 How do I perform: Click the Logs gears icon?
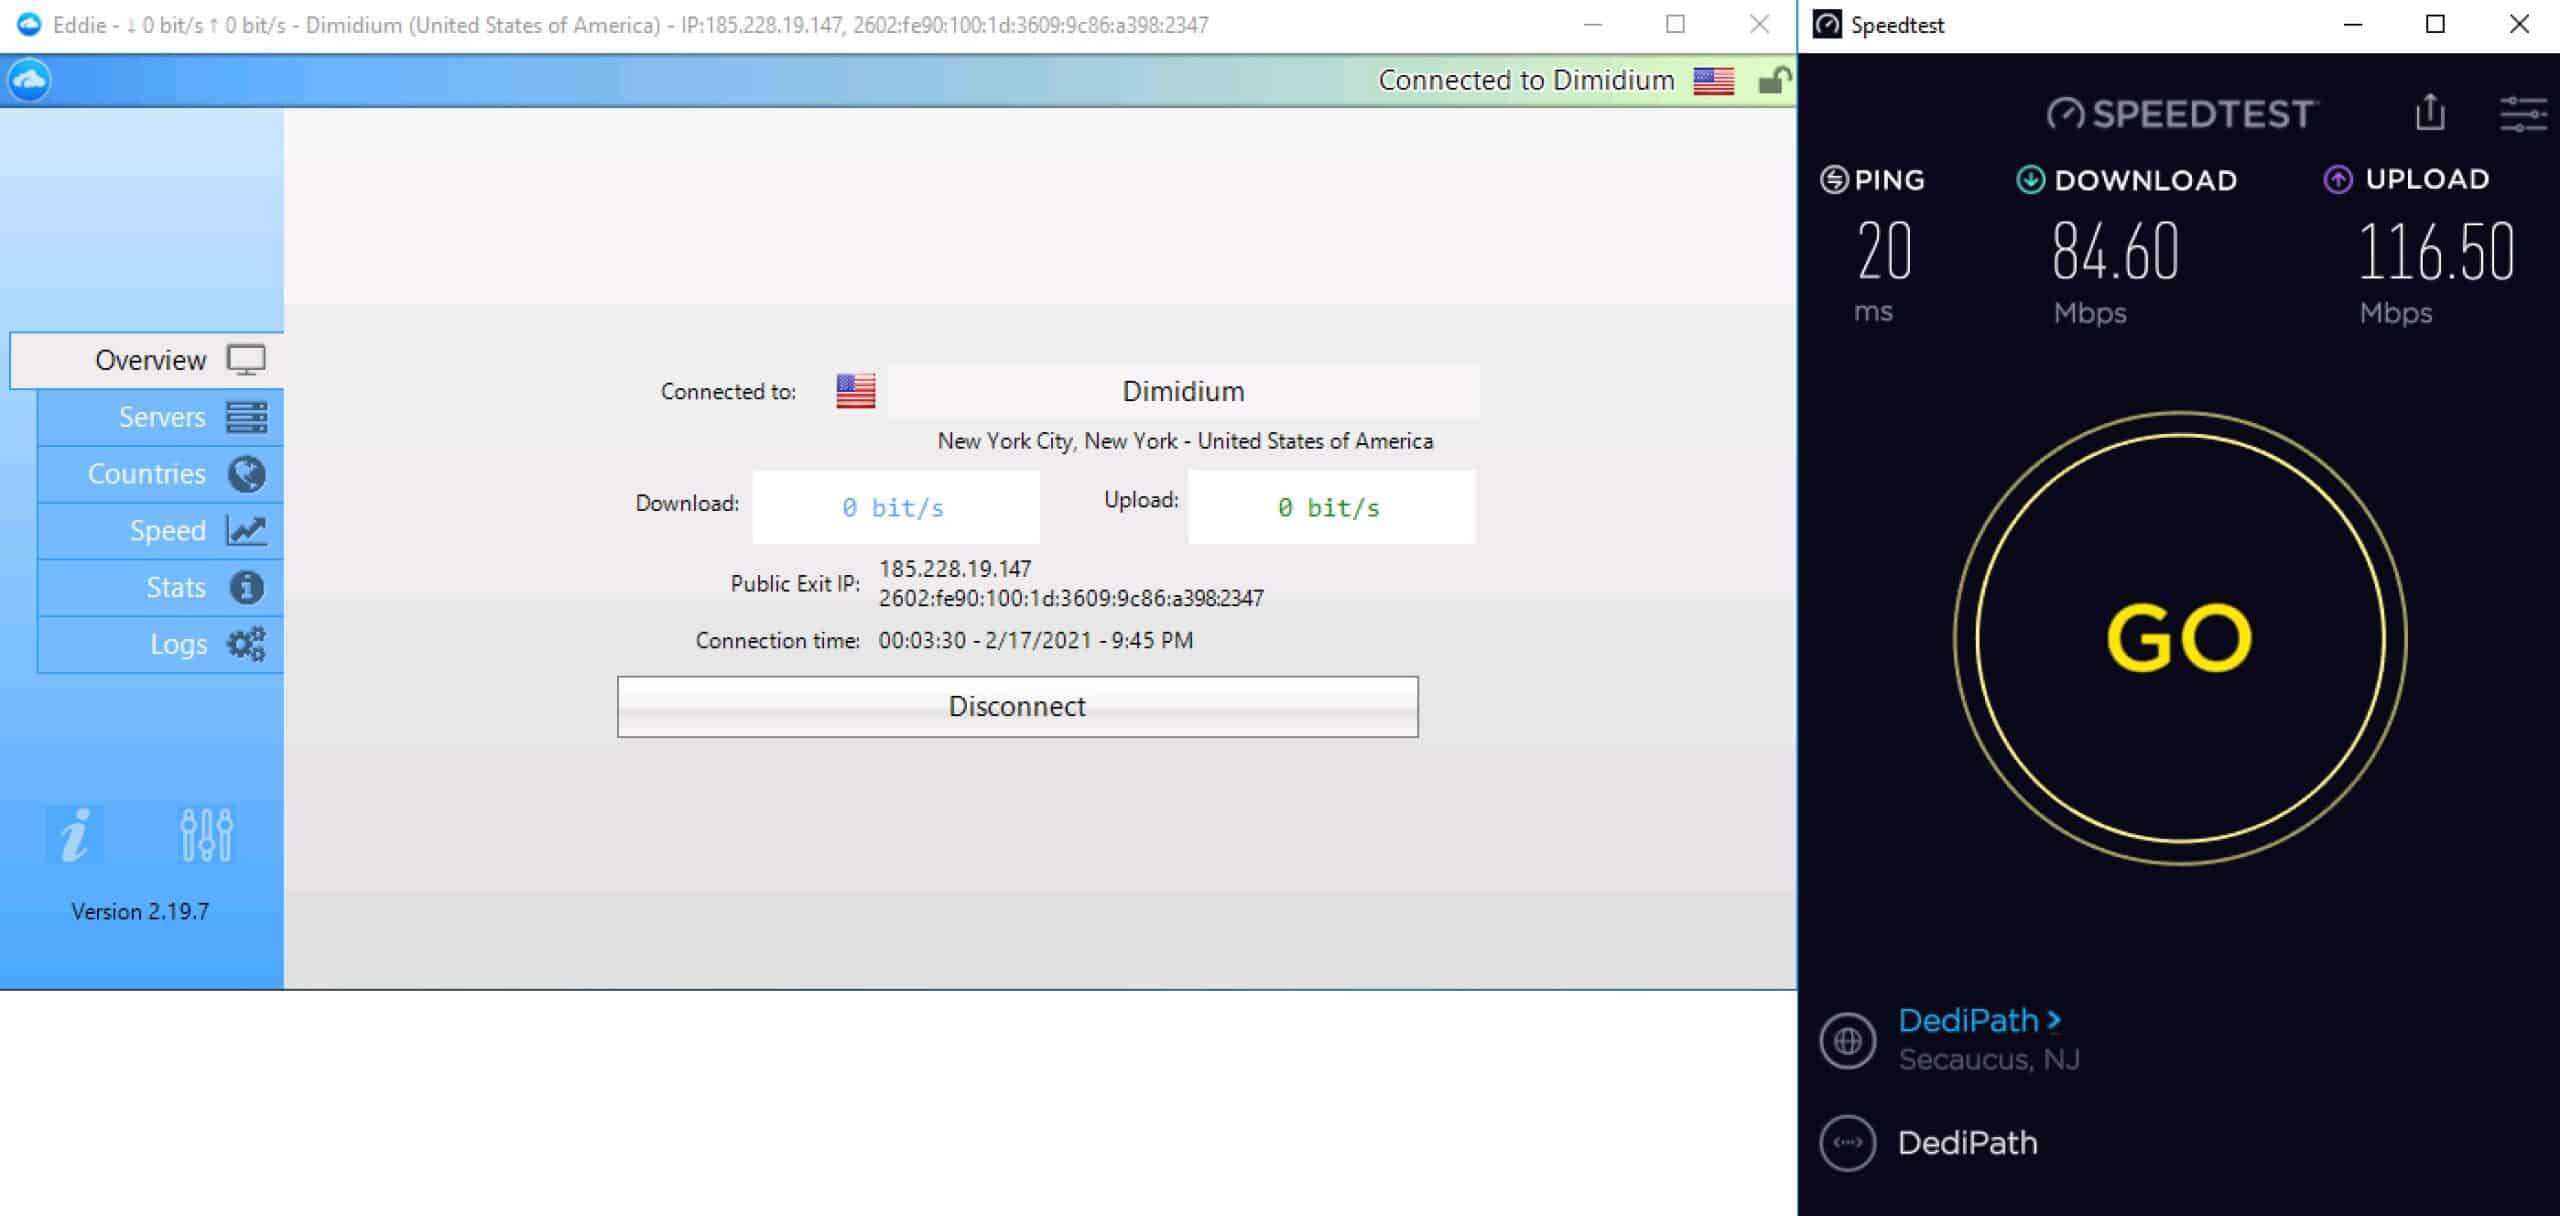(x=246, y=644)
